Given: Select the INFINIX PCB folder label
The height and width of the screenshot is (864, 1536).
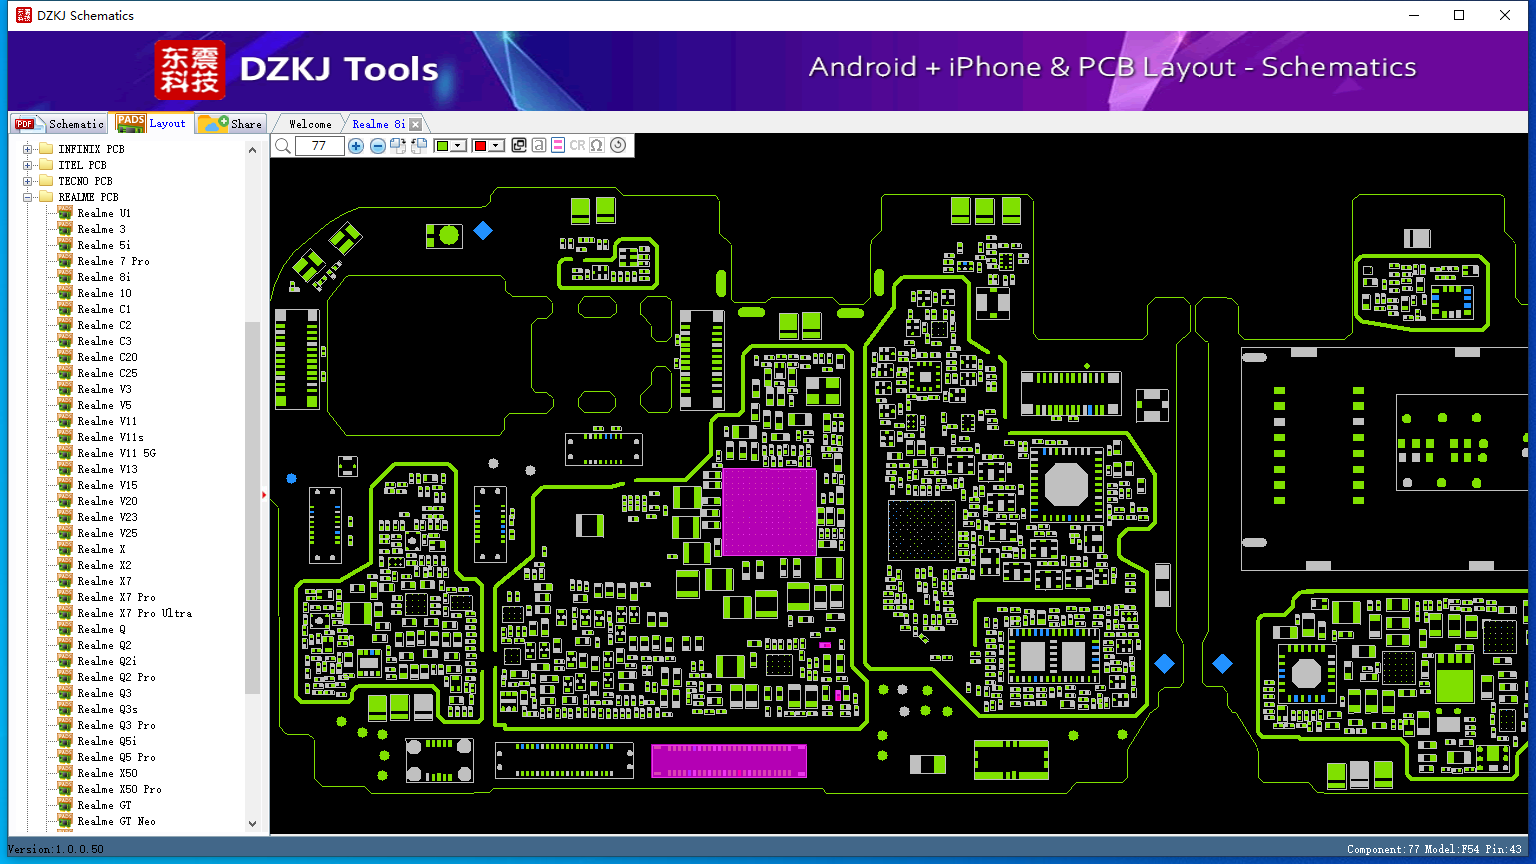Looking at the screenshot, I should 91,149.
